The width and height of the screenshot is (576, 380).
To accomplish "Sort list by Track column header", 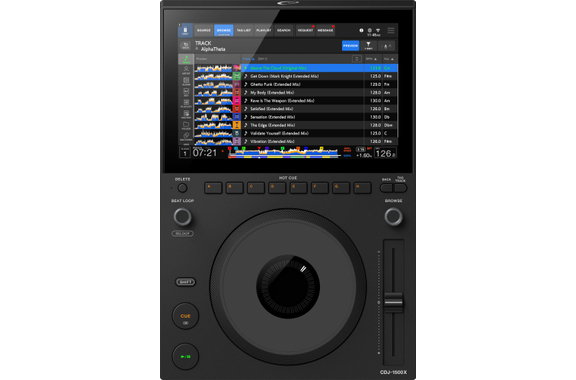I will click(248, 59).
